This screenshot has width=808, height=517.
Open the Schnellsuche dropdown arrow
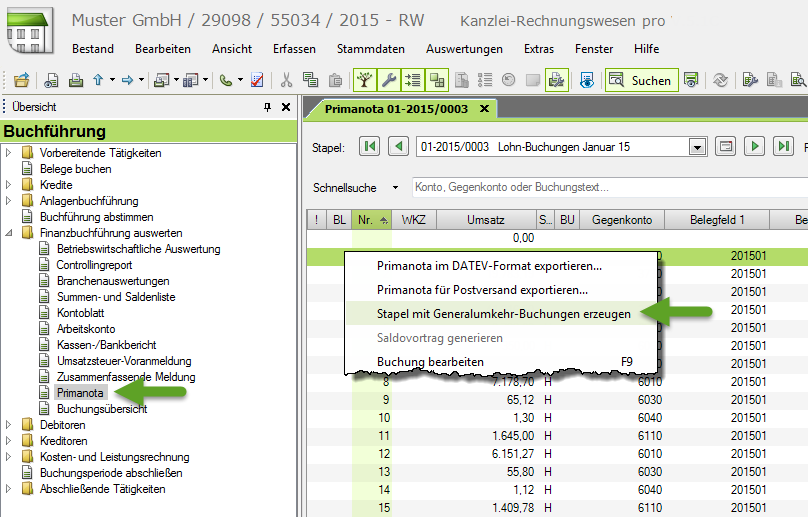click(395, 188)
